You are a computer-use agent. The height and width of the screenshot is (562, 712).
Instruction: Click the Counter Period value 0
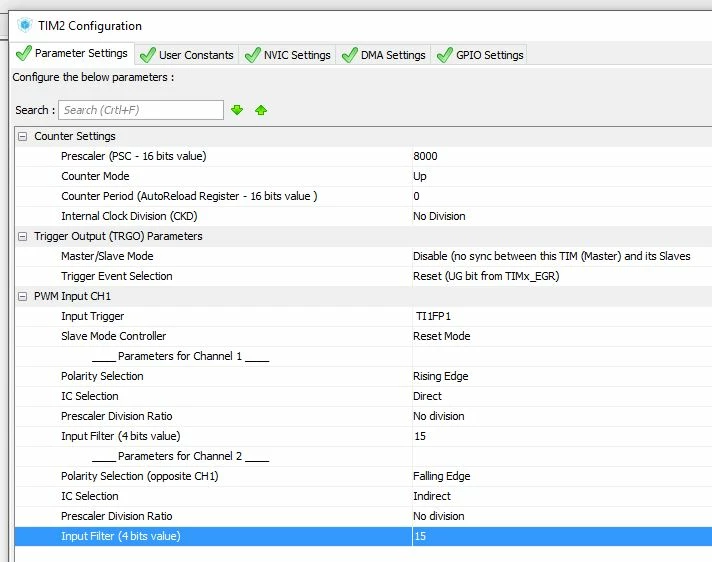click(x=416, y=196)
